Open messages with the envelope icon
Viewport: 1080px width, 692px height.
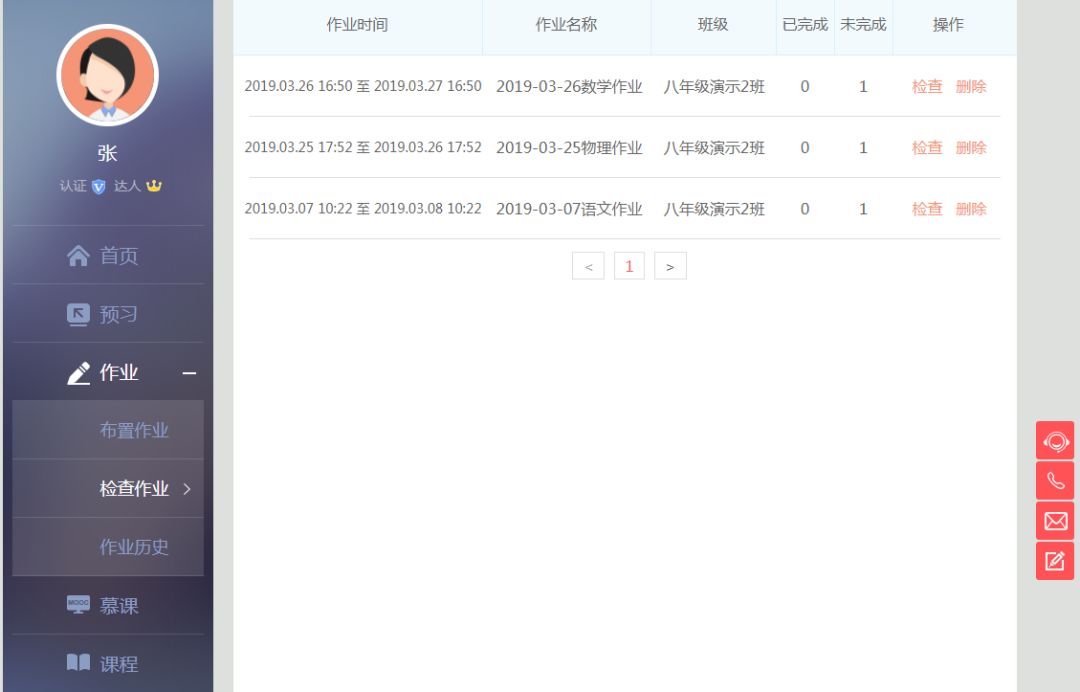1055,520
